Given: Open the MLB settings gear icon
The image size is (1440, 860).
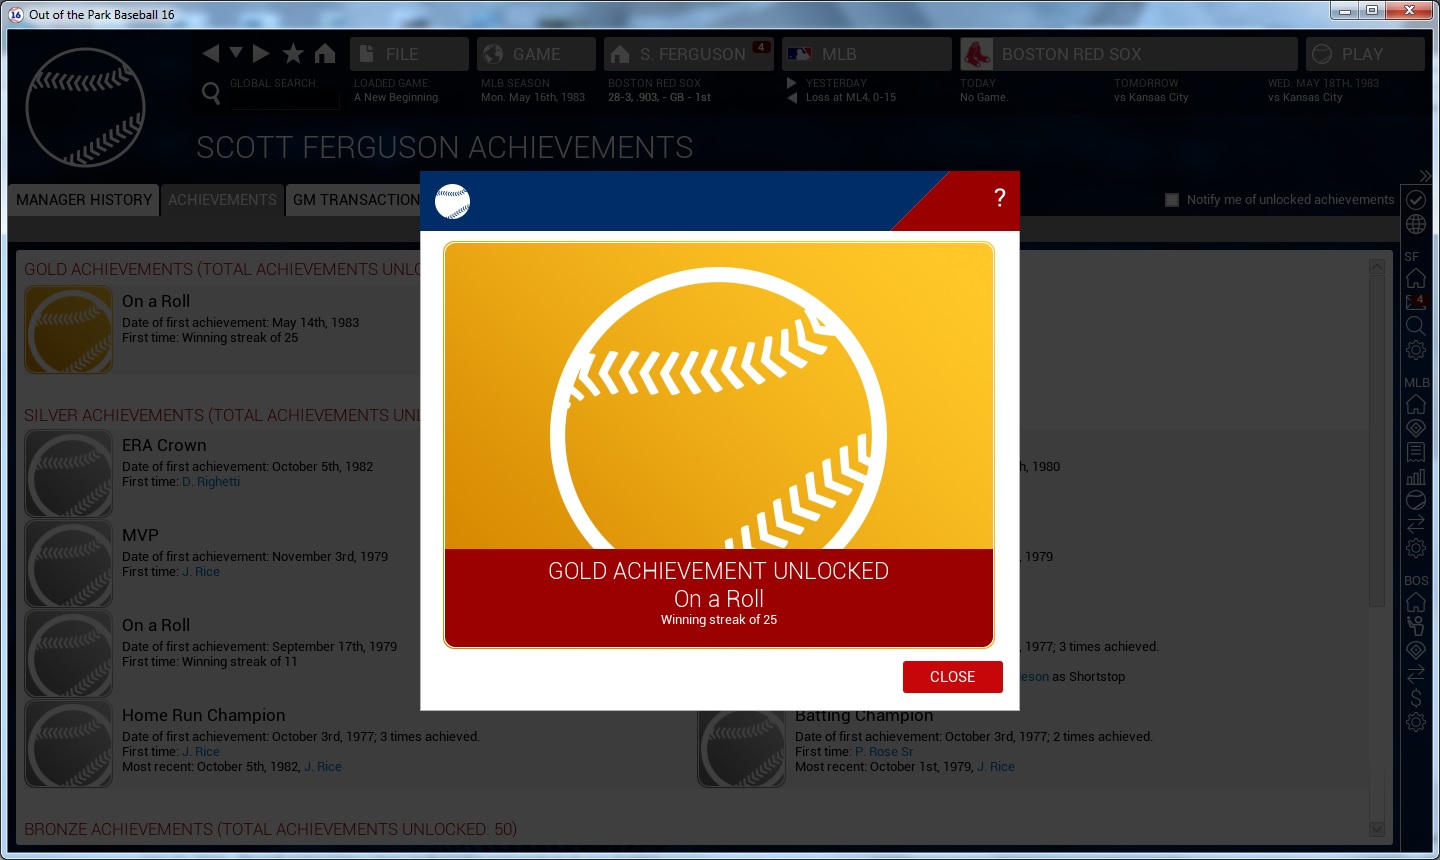Looking at the screenshot, I should [1416, 548].
